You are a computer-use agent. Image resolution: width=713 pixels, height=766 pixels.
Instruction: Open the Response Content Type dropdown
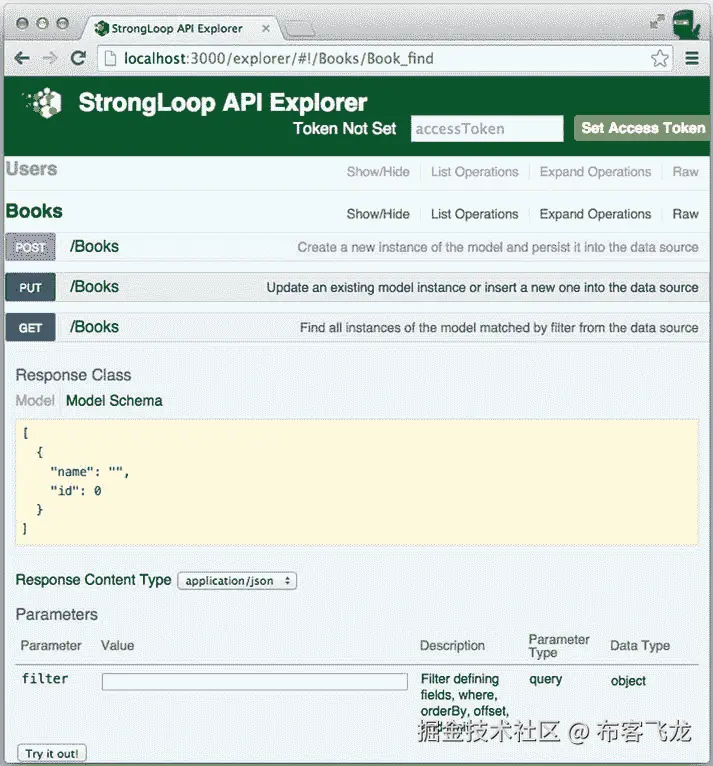[237, 581]
